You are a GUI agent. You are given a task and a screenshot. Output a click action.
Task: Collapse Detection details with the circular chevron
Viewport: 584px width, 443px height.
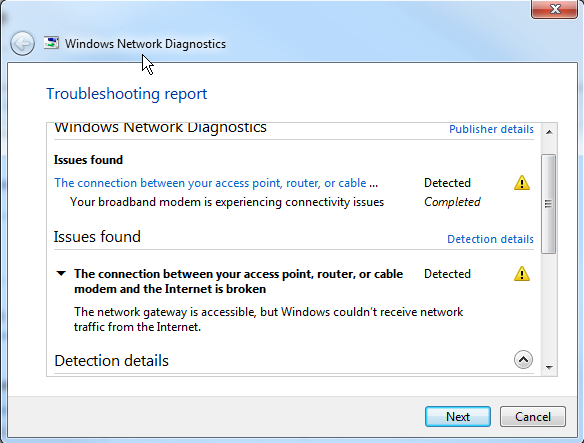click(523, 360)
